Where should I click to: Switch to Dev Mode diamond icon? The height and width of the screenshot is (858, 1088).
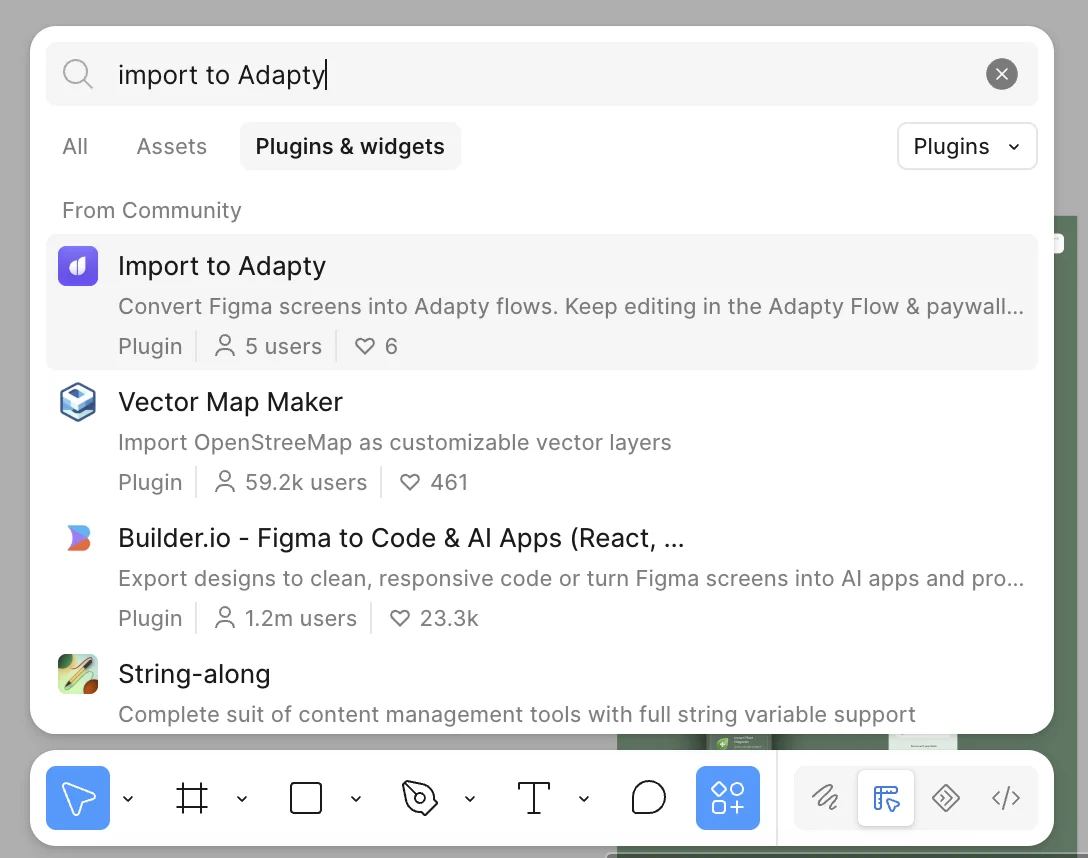(946, 798)
